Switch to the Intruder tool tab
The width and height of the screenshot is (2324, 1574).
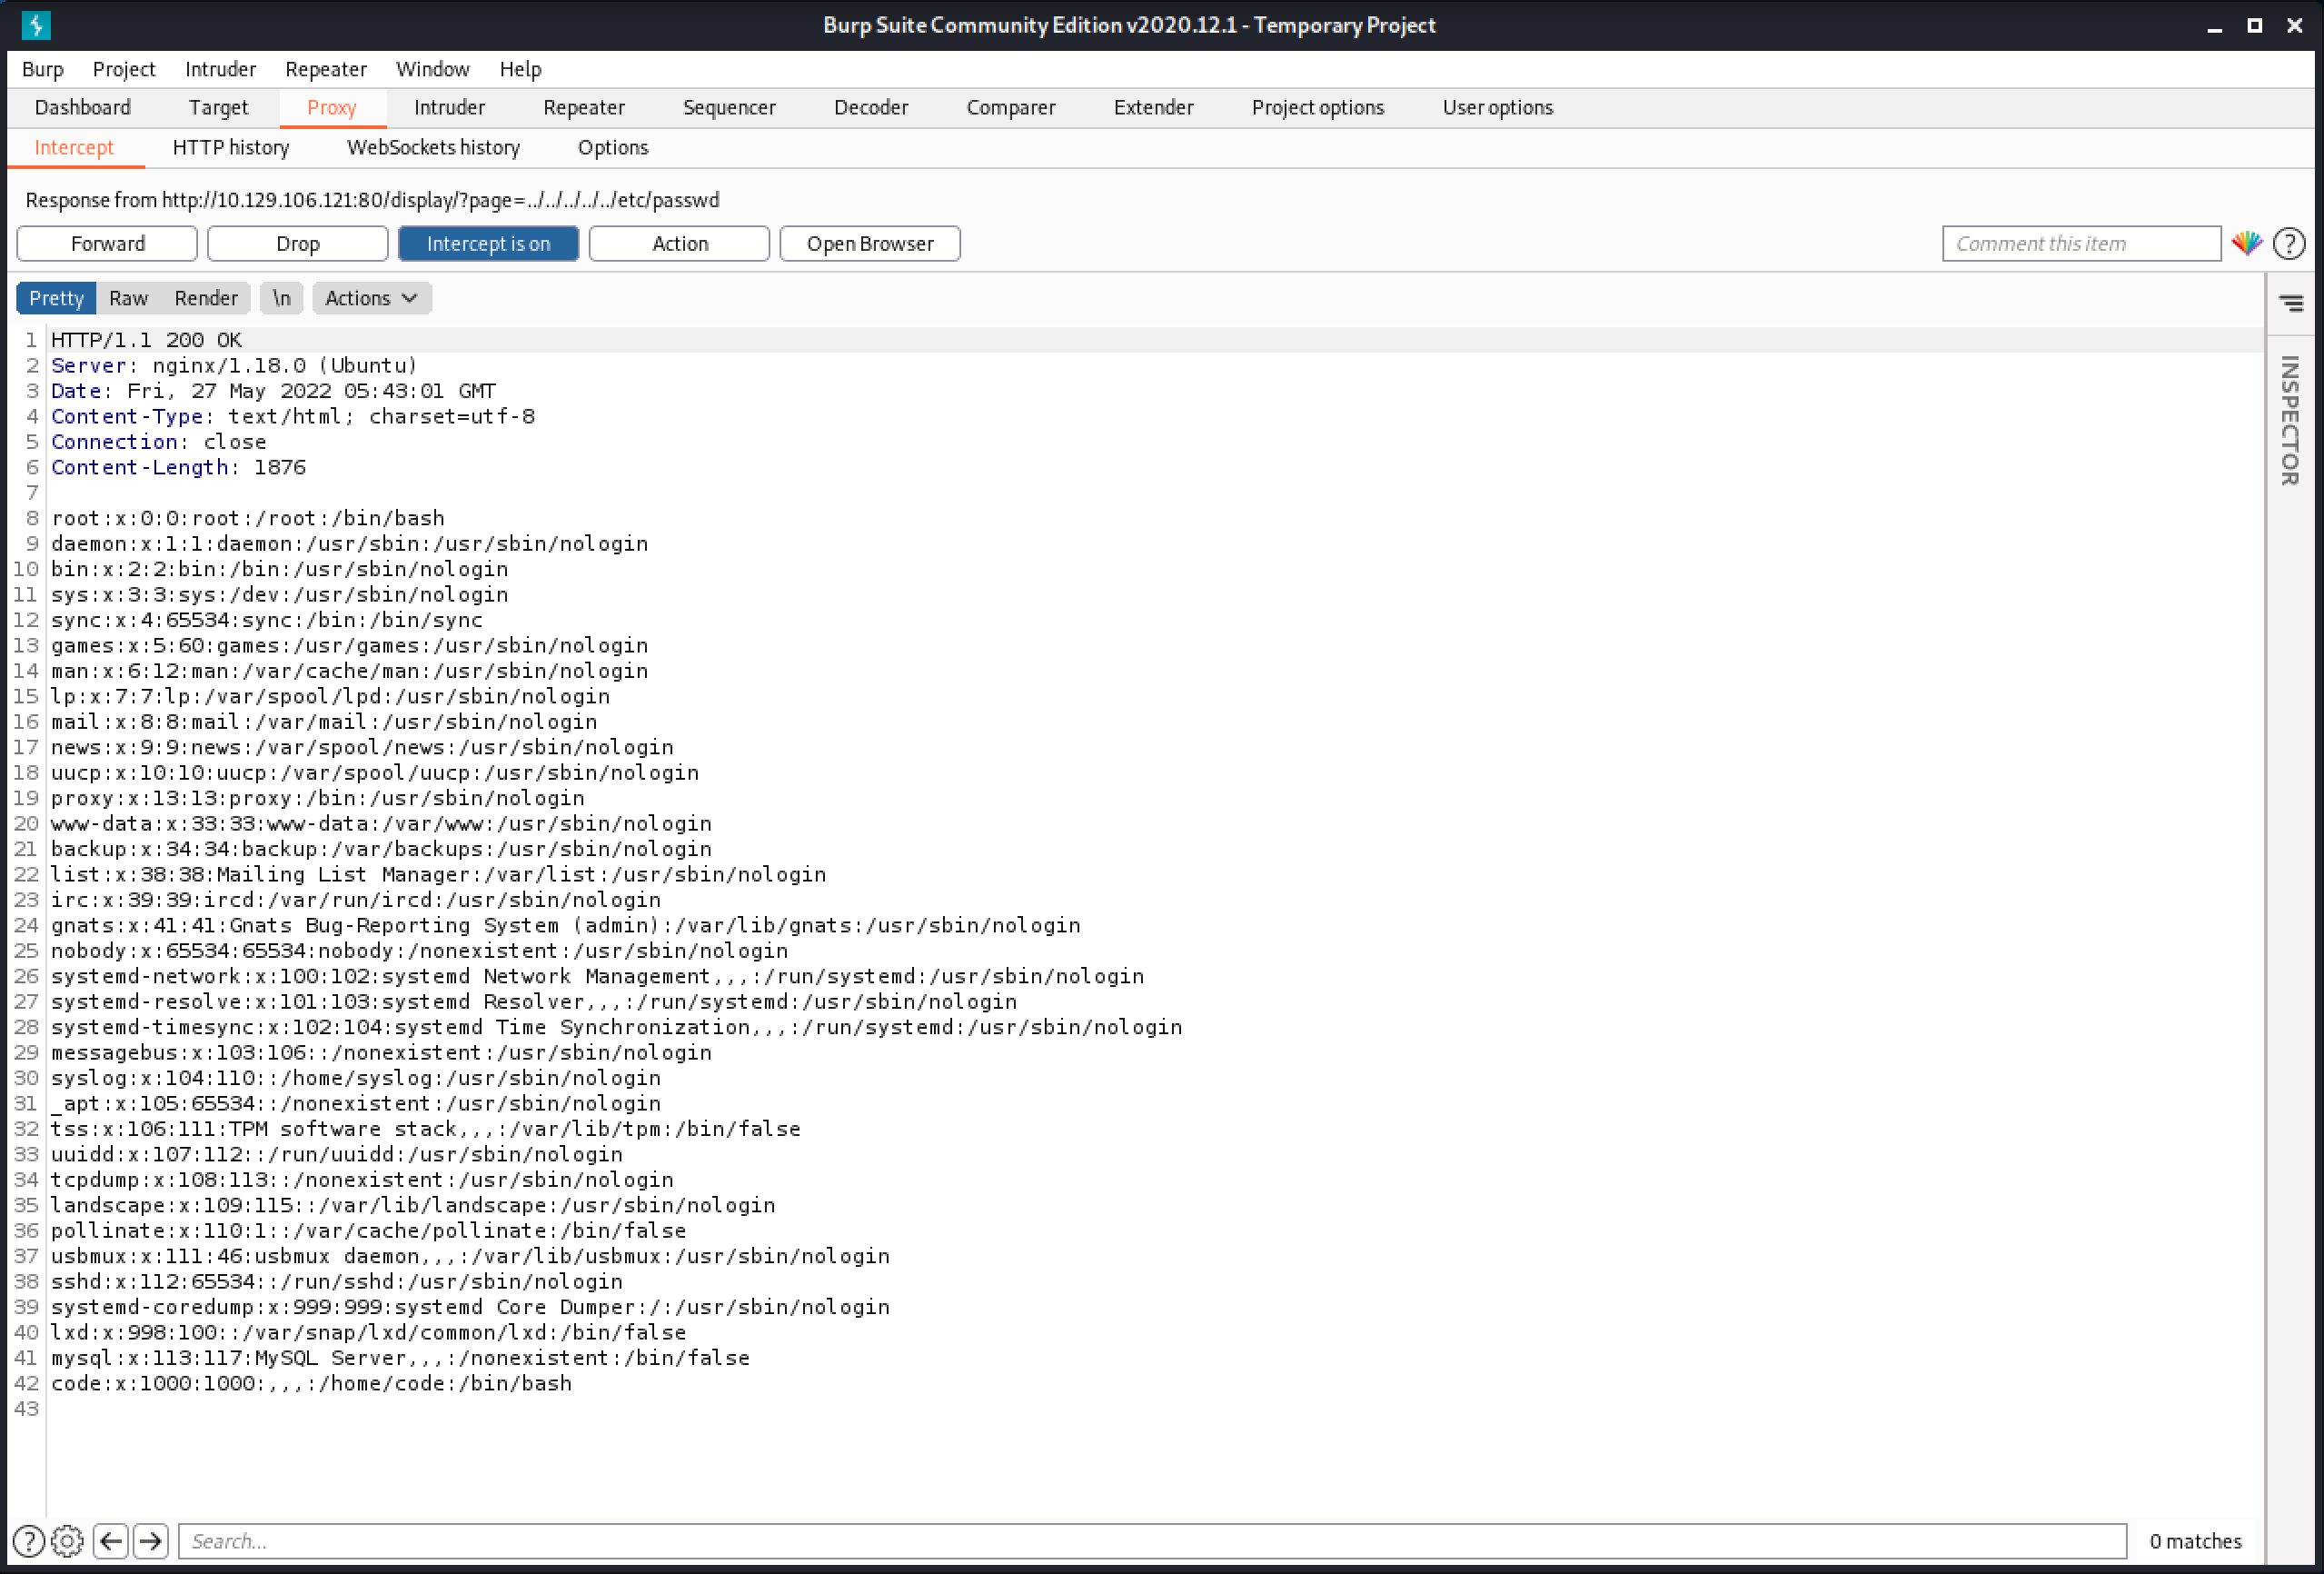pyautogui.click(x=449, y=108)
